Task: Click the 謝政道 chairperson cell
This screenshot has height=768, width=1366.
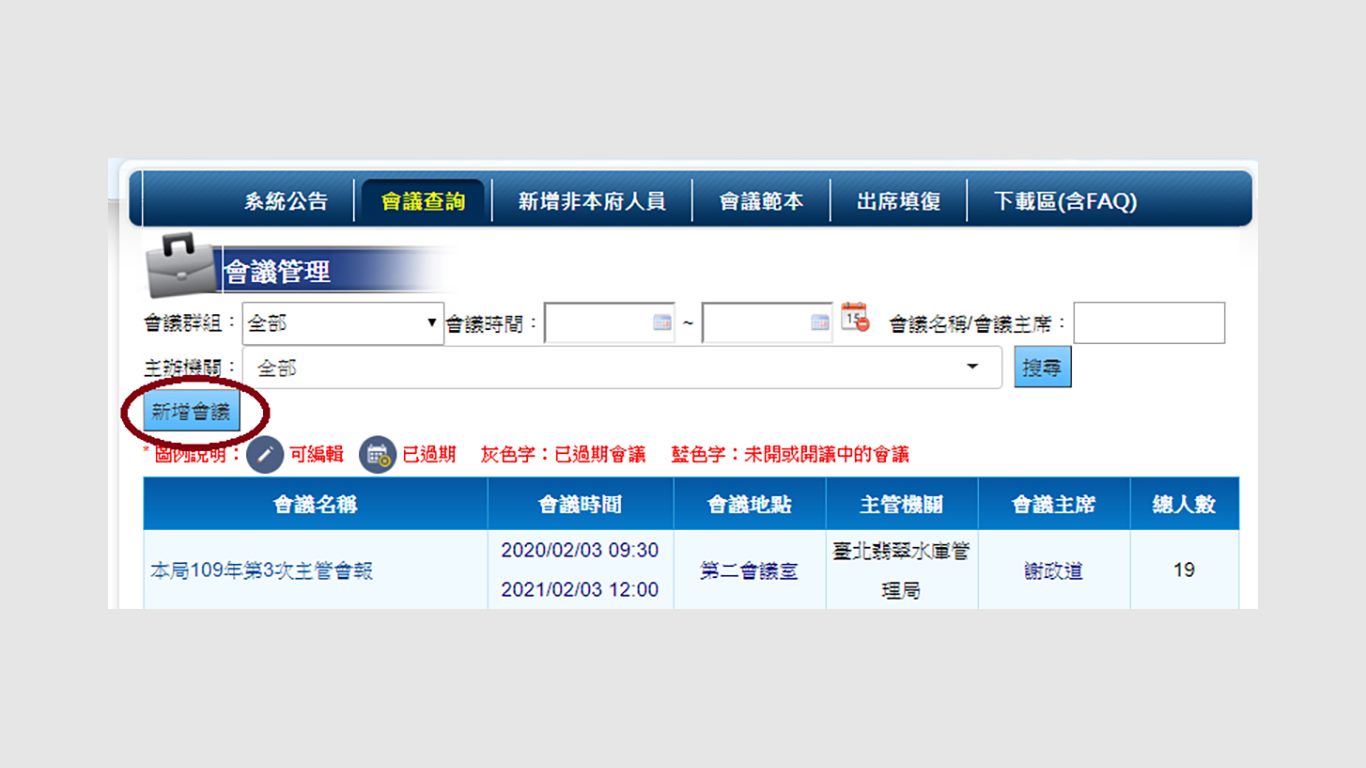Action: (x=1053, y=571)
